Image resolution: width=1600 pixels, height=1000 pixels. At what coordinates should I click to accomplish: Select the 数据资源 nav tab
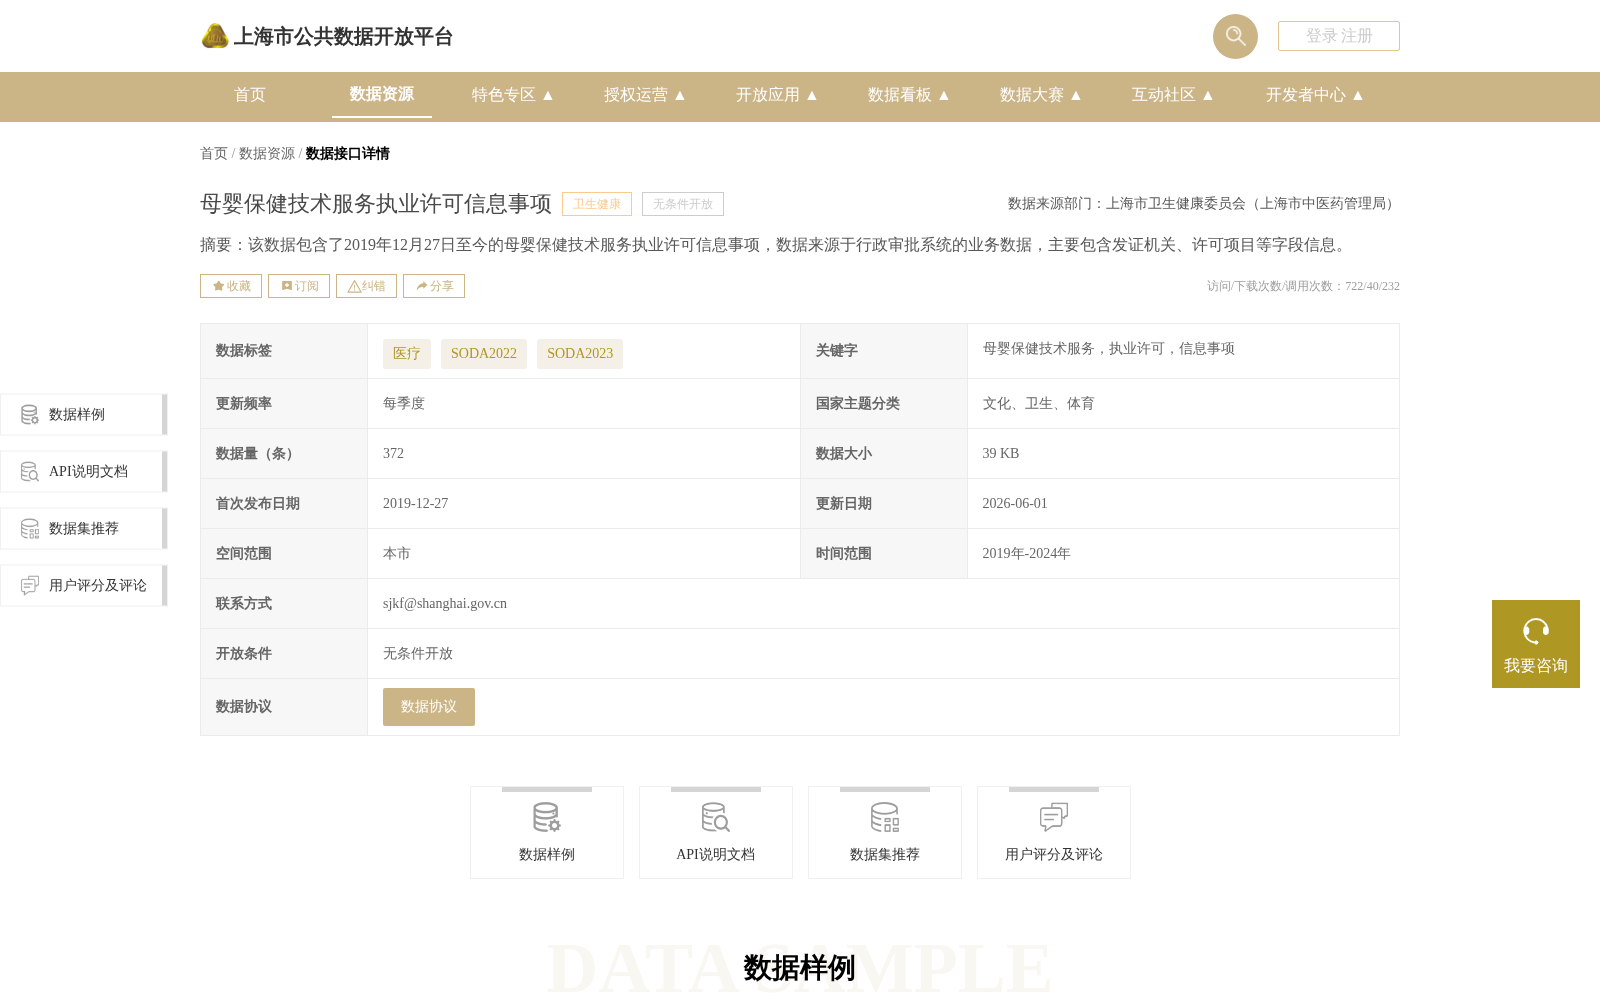click(x=382, y=94)
